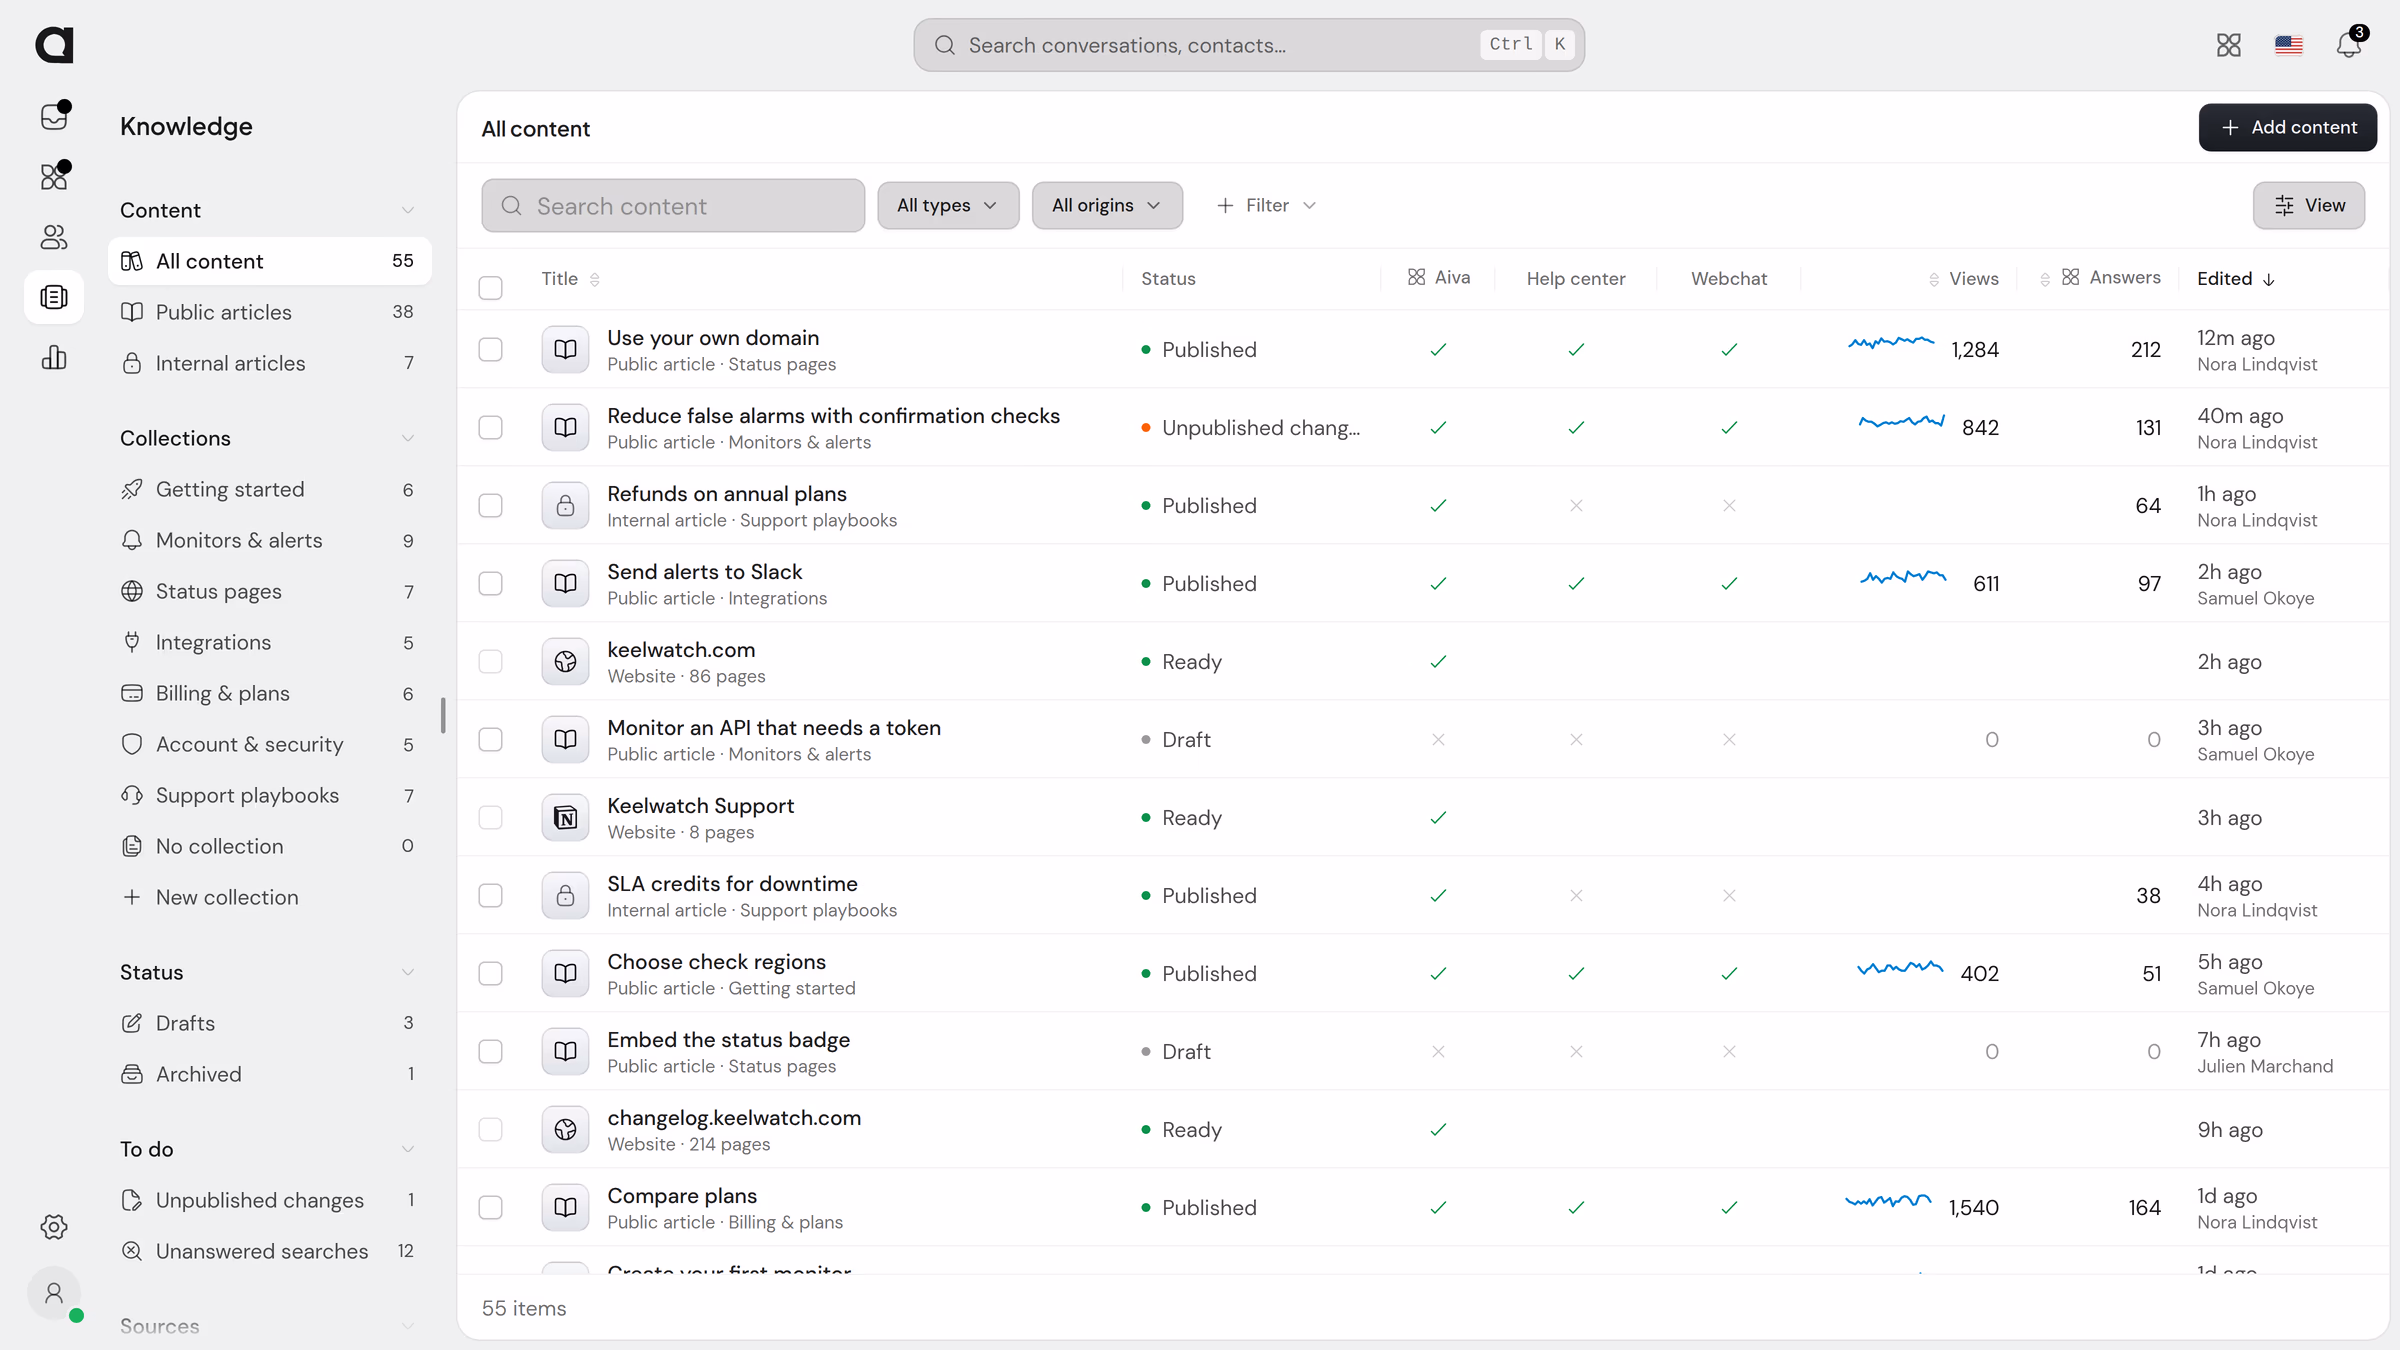2400x1350 pixels.
Task: Open the apps grid icon in top bar
Action: click(2229, 45)
